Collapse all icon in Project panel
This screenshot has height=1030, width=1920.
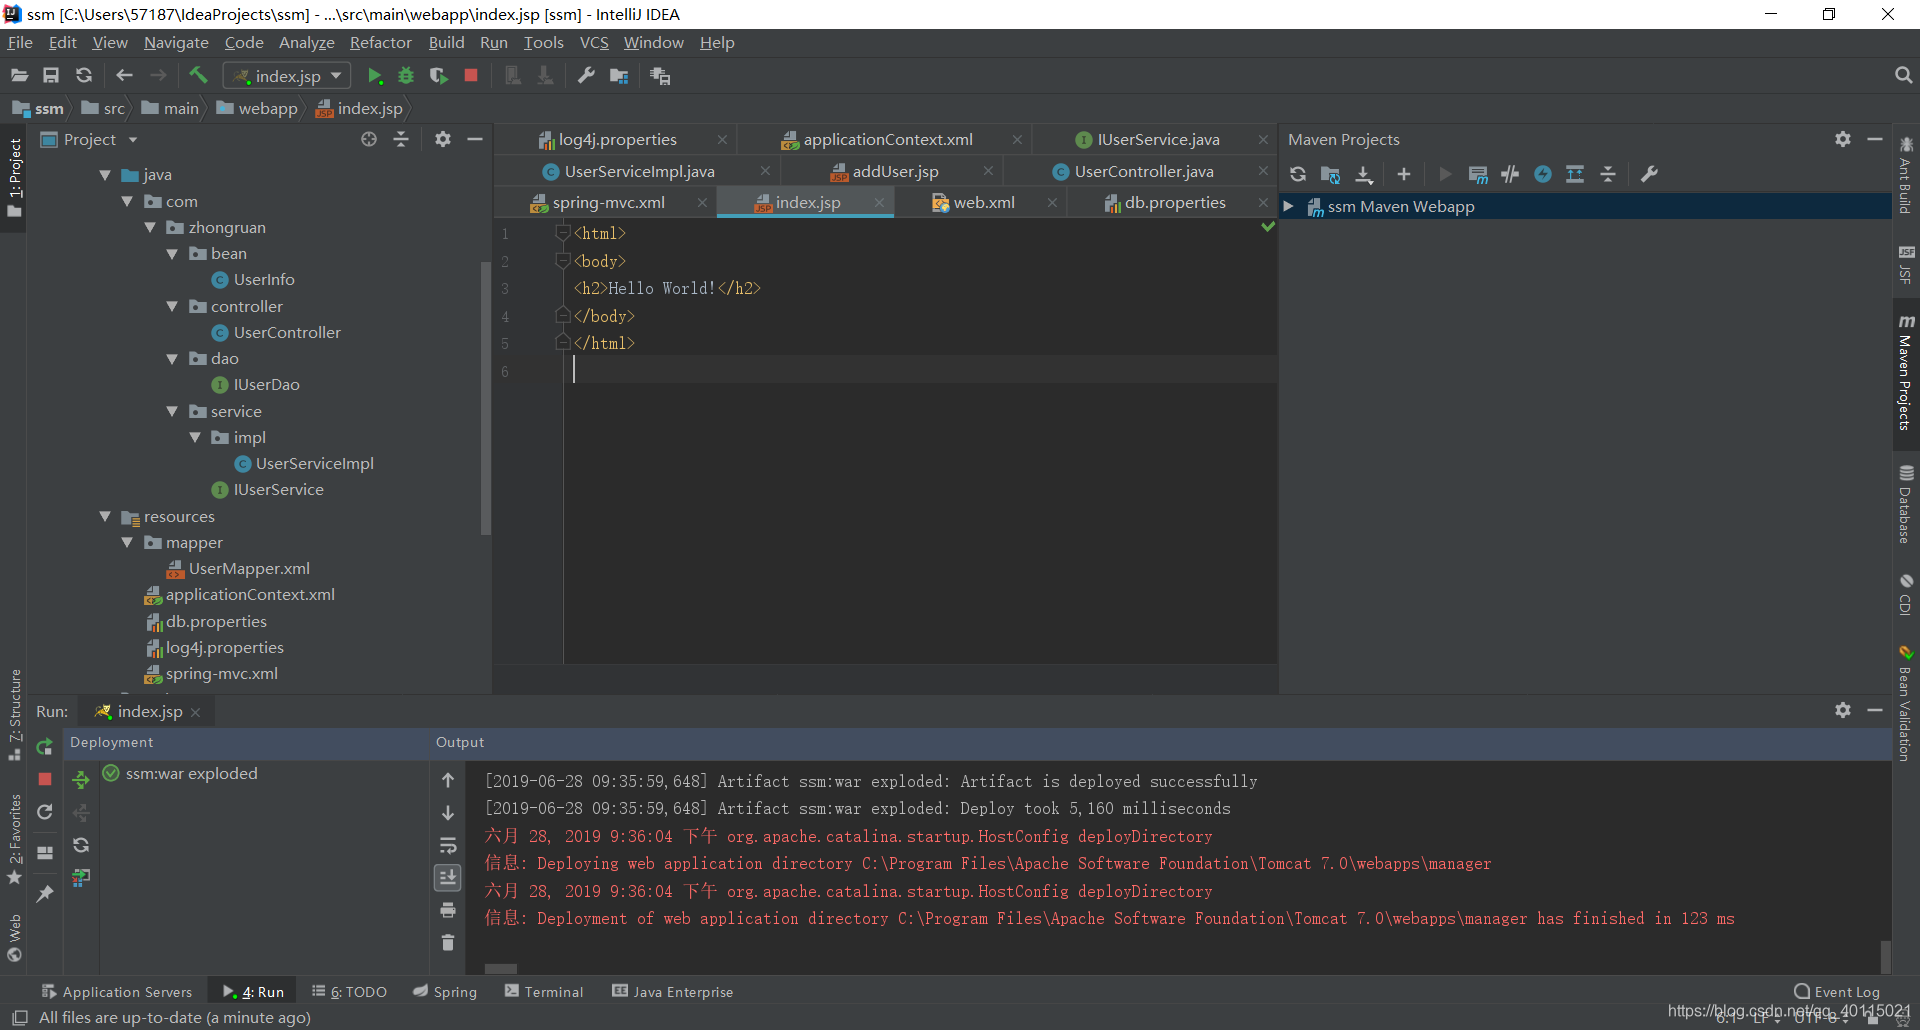point(401,140)
